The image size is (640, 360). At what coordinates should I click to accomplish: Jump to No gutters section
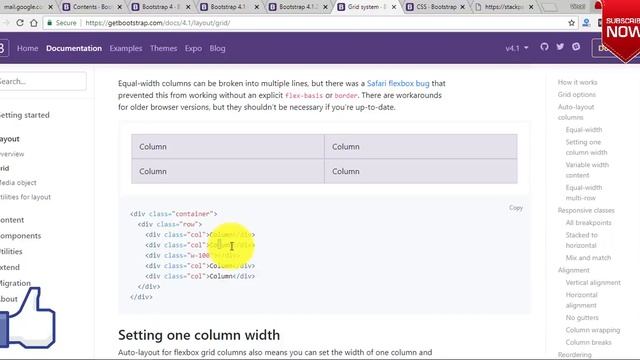tap(582, 318)
